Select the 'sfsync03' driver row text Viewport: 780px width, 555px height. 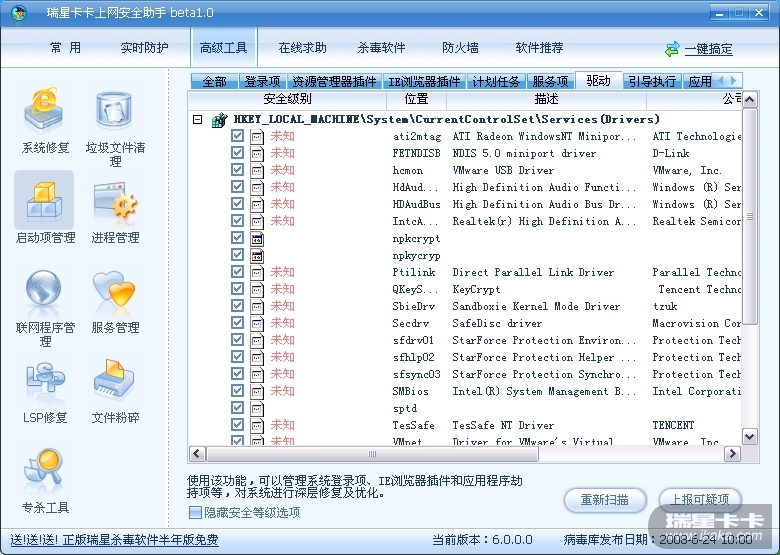(x=416, y=374)
